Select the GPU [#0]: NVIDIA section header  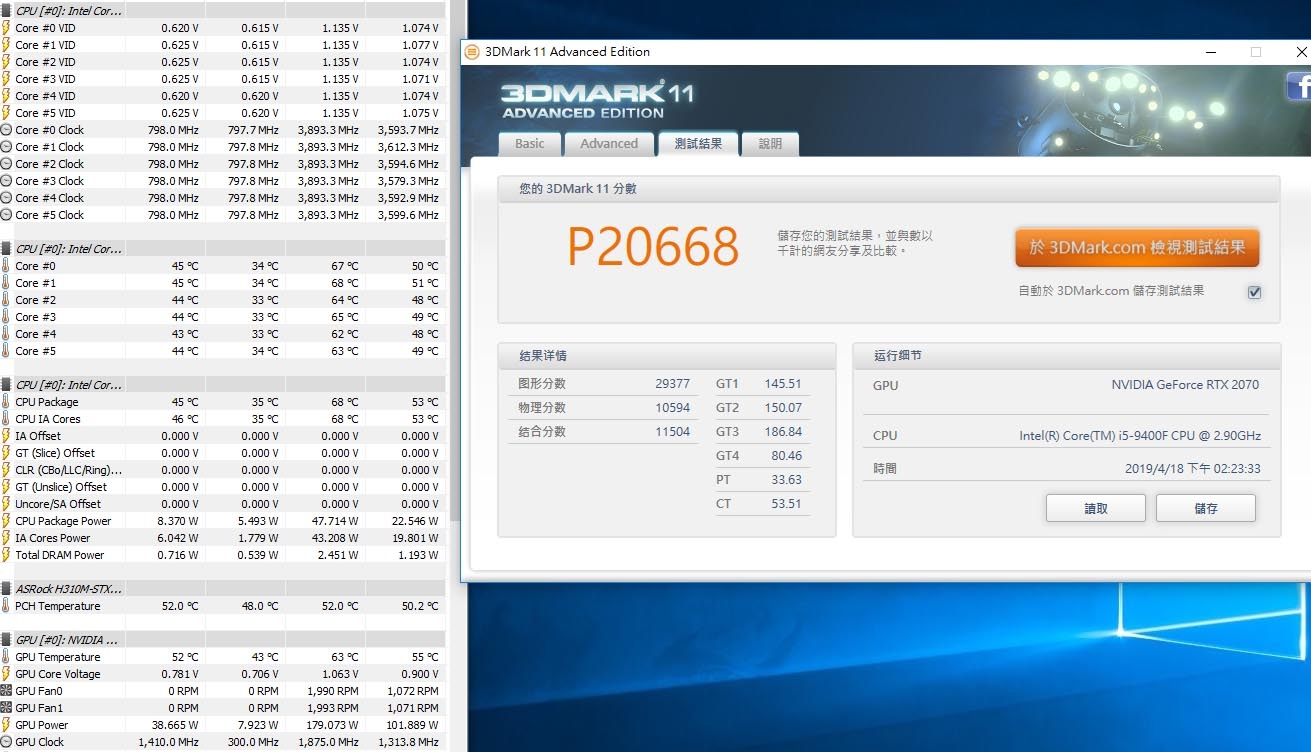tap(66, 640)
